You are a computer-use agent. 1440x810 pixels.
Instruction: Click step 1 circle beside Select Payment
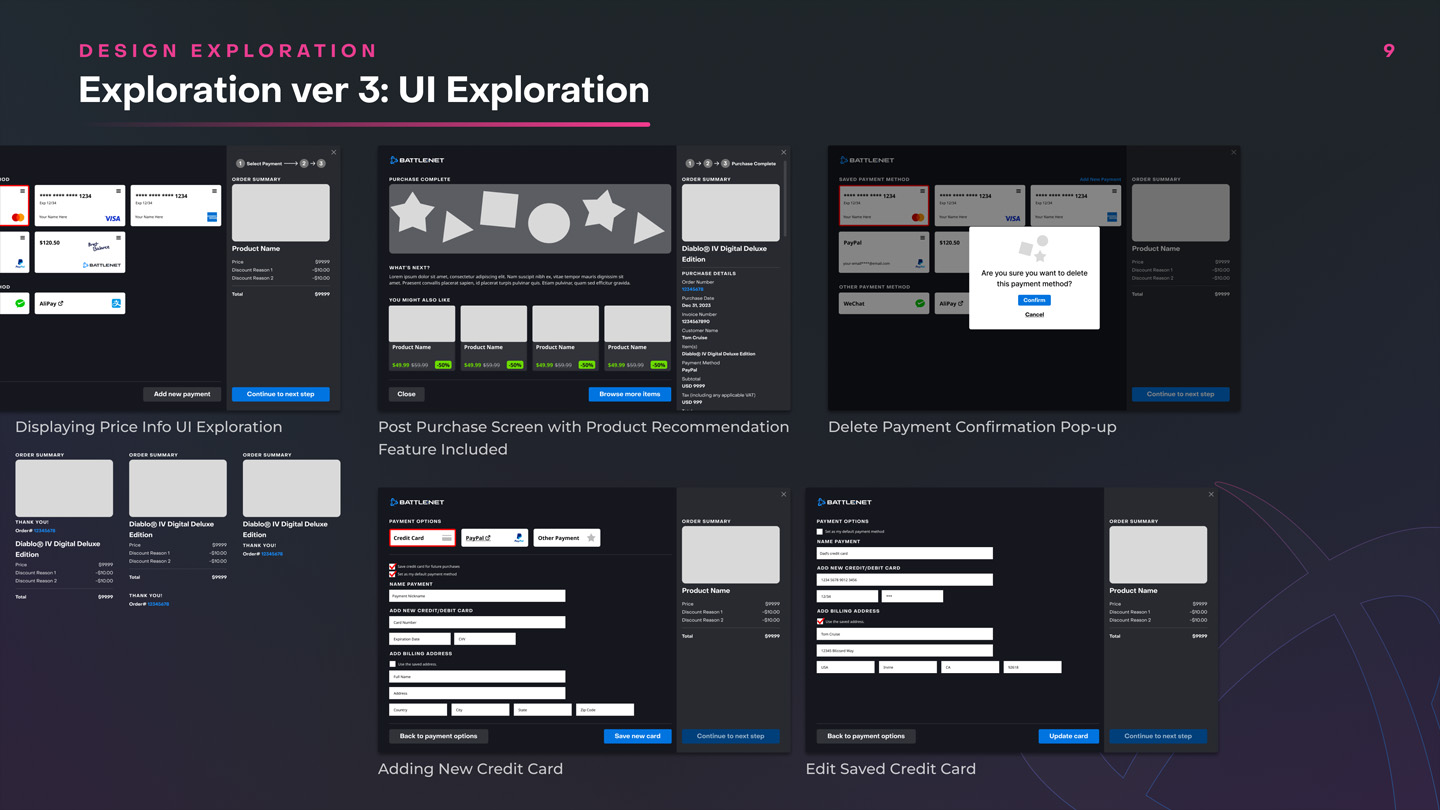point(240,163)
